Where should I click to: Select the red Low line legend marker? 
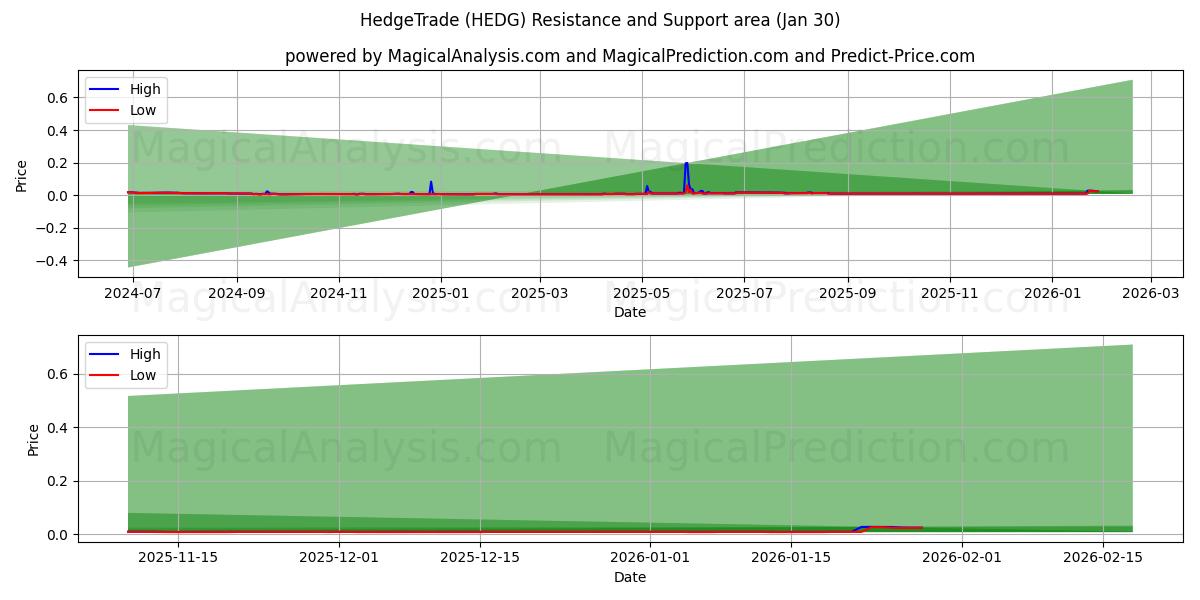coord(106,110)
